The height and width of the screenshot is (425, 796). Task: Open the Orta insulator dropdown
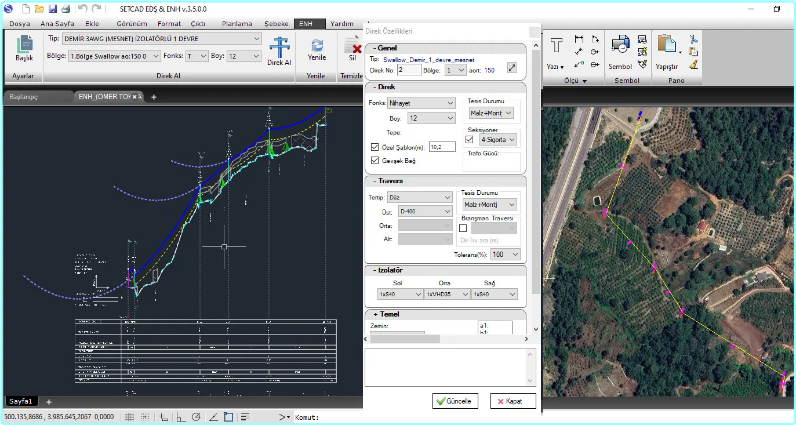pos(447,294)
